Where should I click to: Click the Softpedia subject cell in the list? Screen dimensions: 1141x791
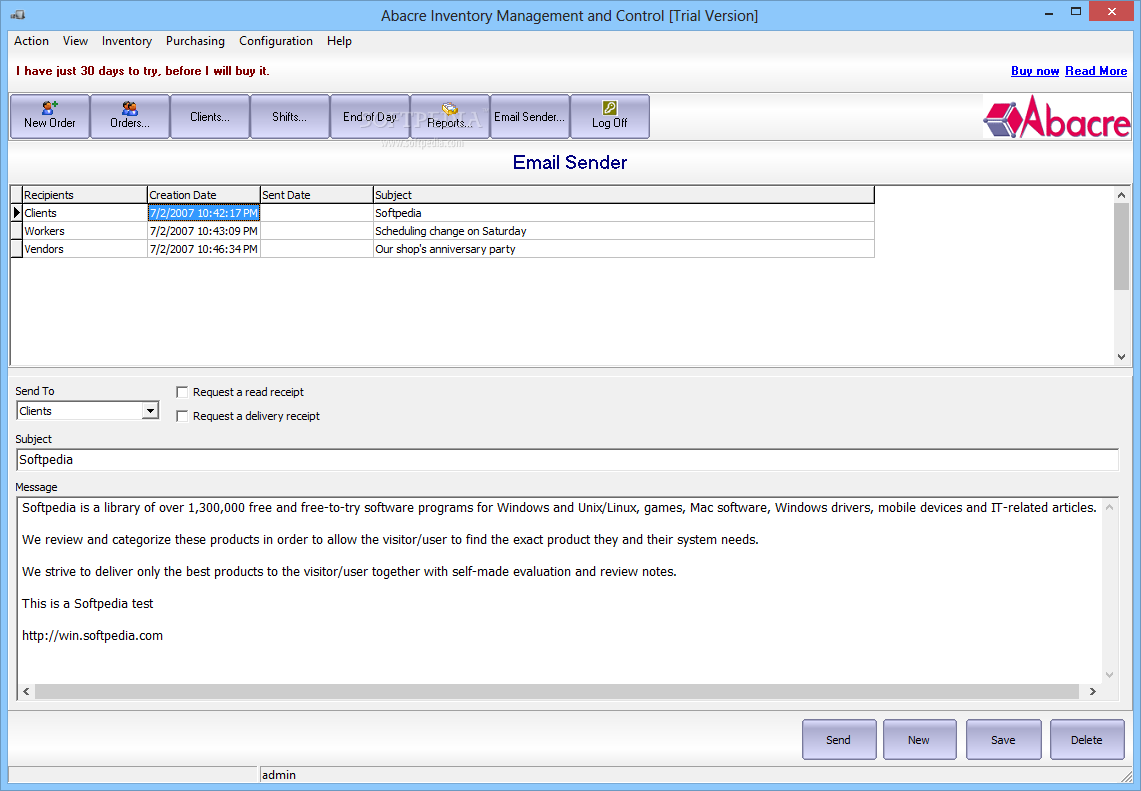624,213
